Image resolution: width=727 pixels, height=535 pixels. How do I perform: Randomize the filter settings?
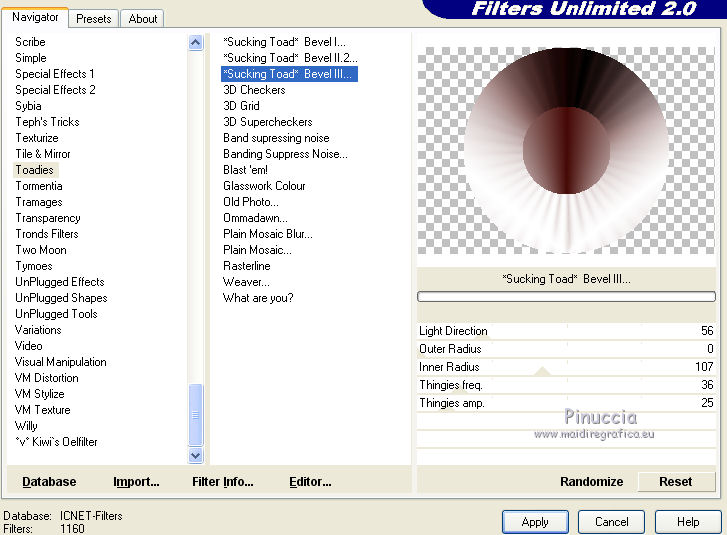(x=591, y=482)
